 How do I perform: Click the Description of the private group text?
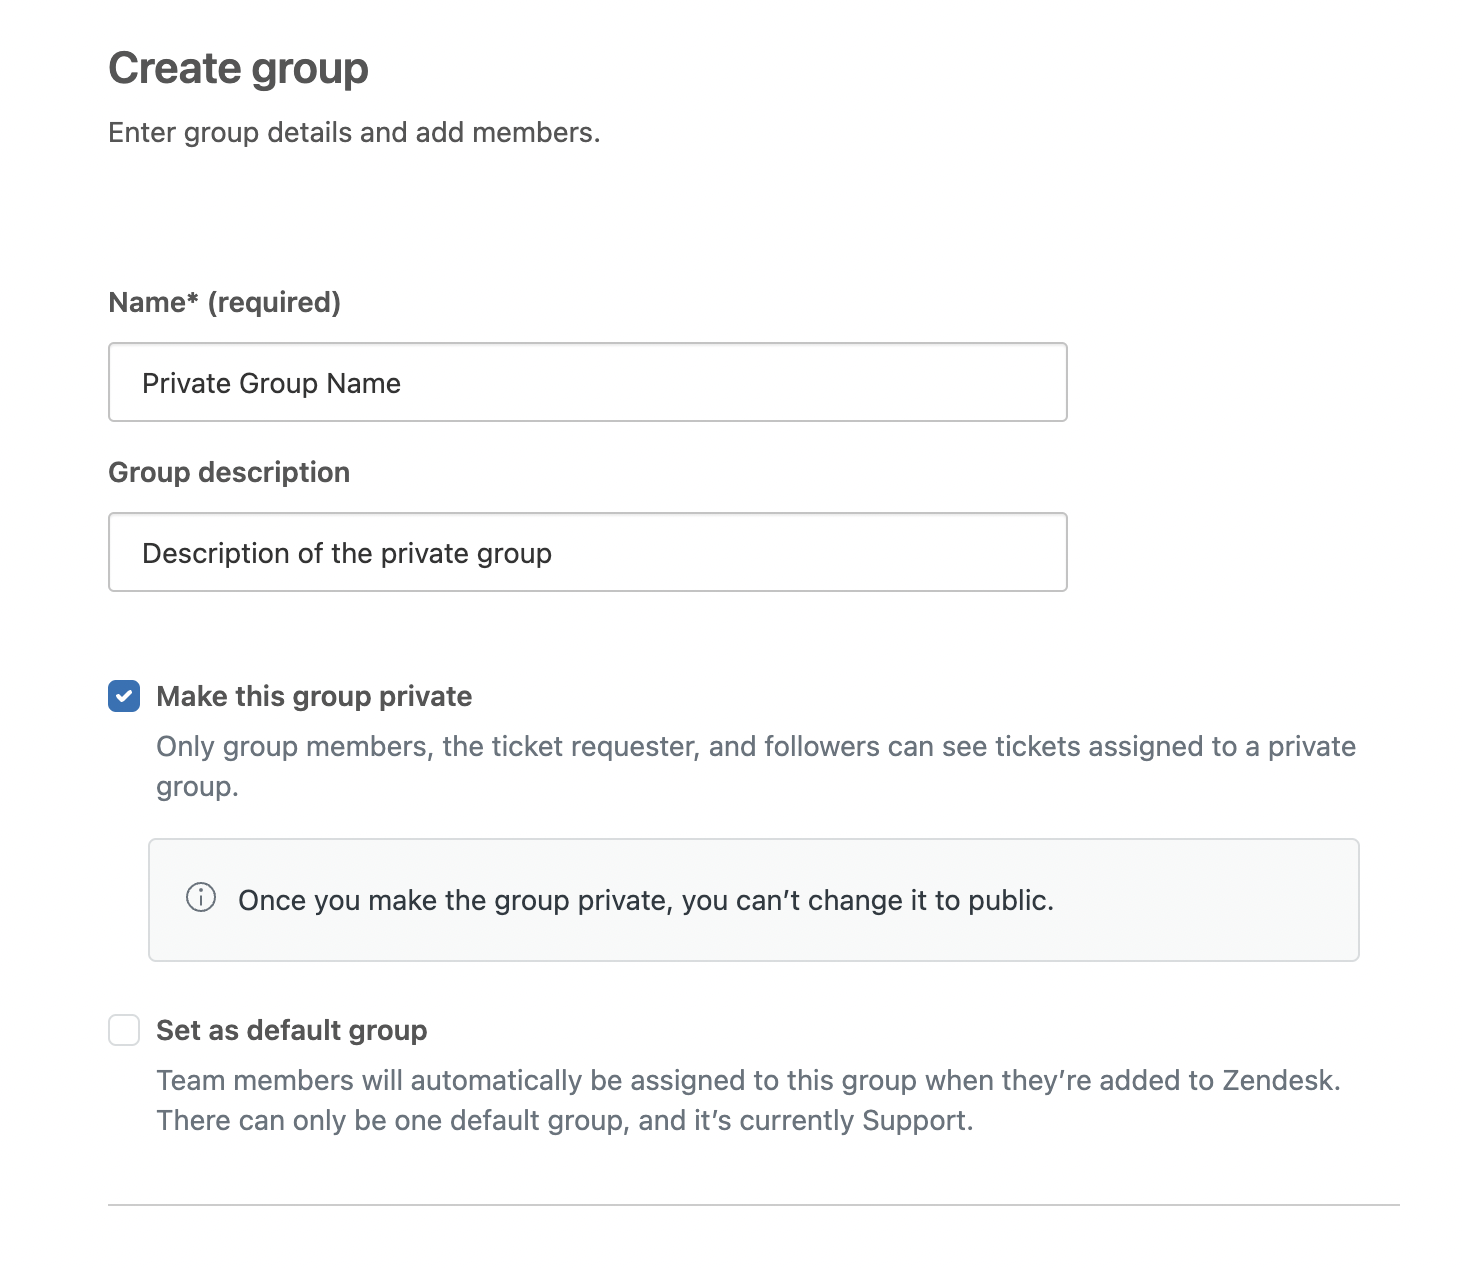pyautogui.click(x=347, y=552)
